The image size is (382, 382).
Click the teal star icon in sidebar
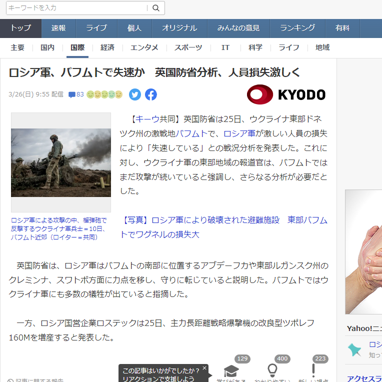point(355,350)
